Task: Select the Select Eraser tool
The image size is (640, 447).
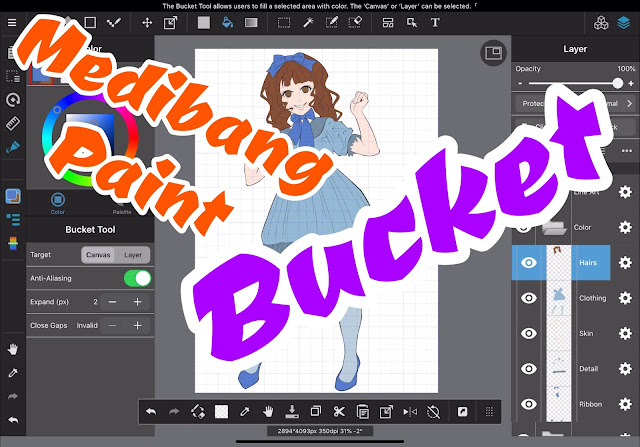Action: (x=355, y=22)
